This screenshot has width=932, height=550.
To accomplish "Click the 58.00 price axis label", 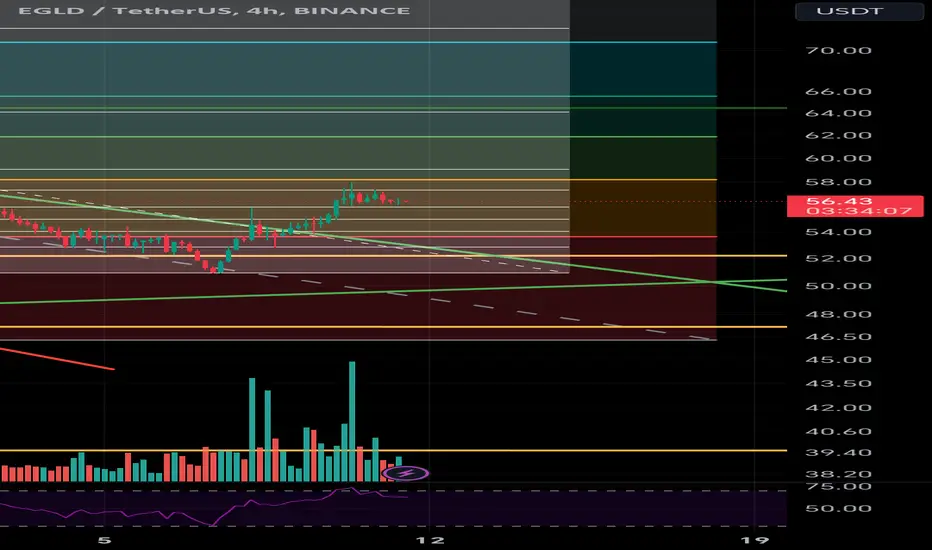I will point(838,182).
